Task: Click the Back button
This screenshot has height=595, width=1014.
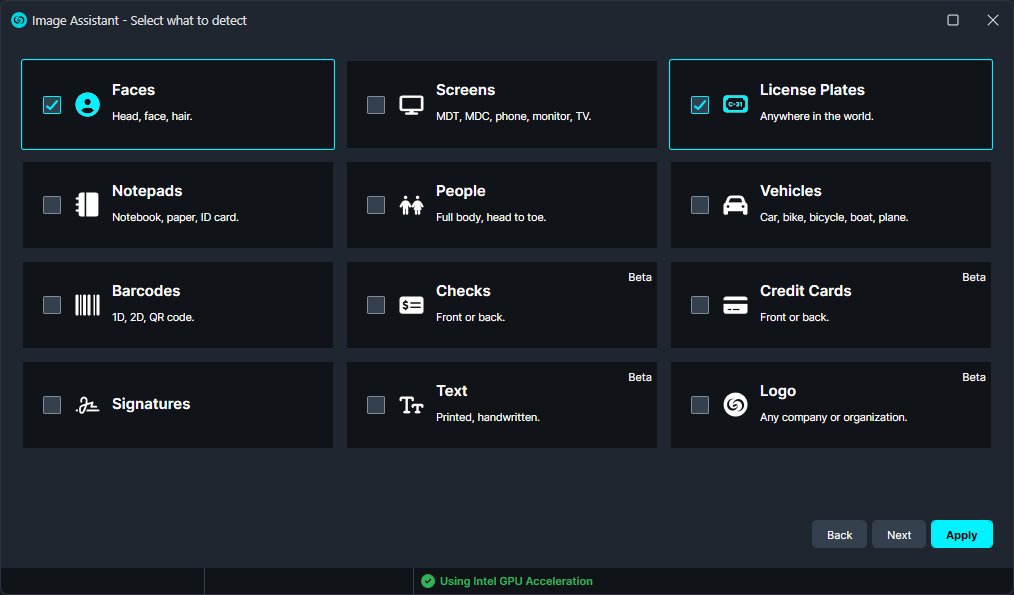Action: 839,535
